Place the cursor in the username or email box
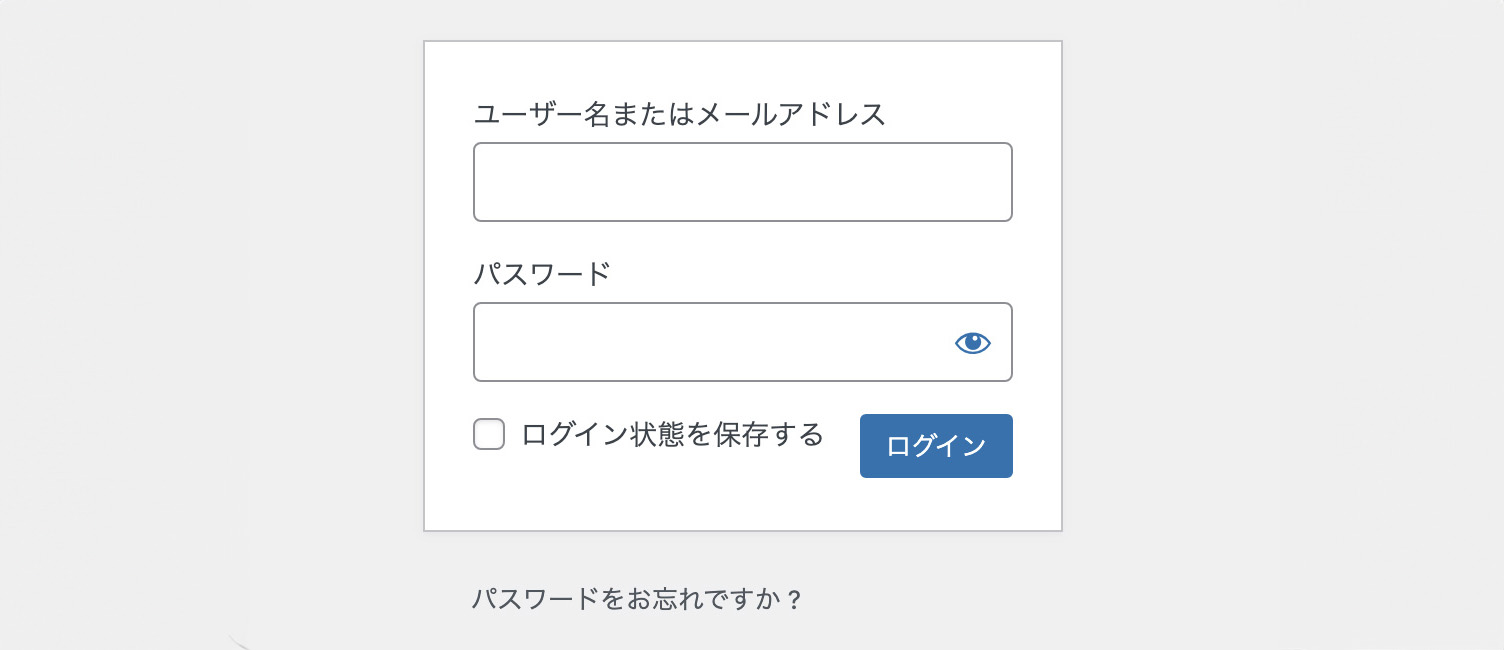The height and width of the screenshot is (650, 1504). pos(742,182)
